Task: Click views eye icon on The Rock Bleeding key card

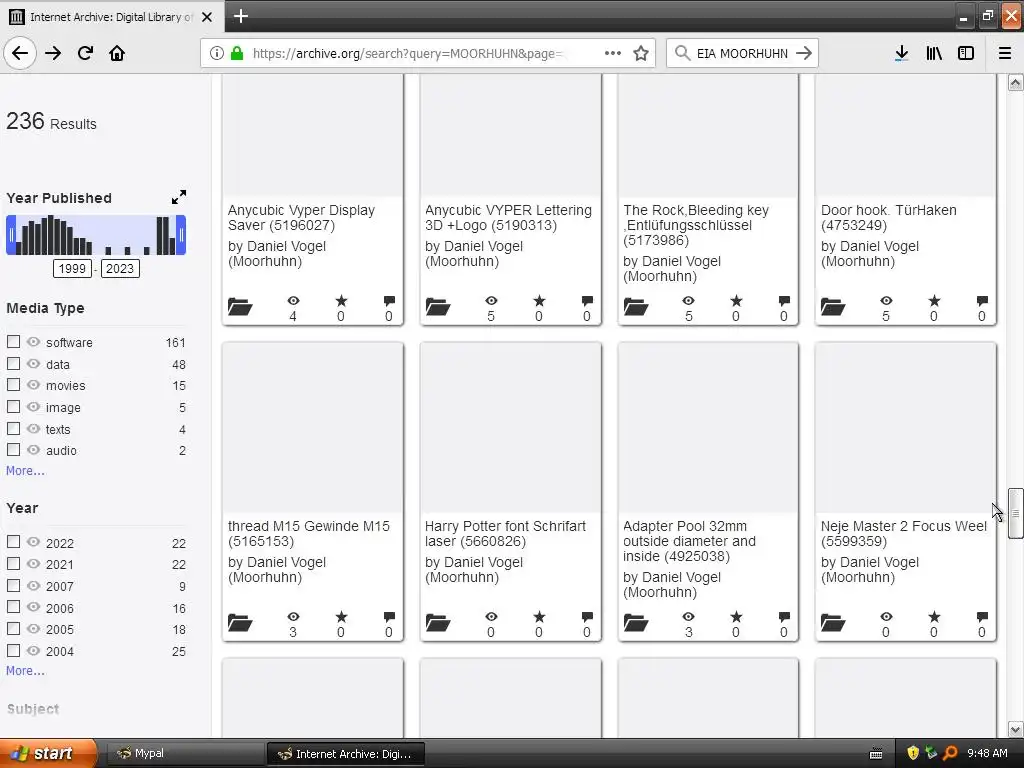Action: (688, 301)
